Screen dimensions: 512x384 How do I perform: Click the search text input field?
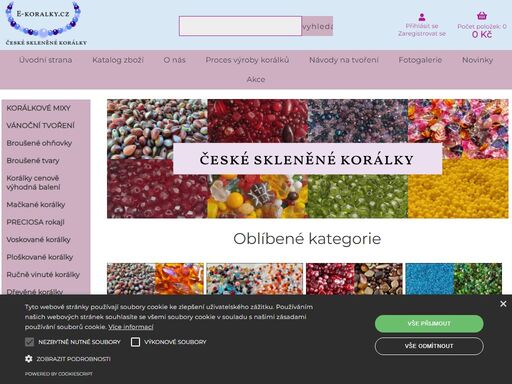coord(240,26)
